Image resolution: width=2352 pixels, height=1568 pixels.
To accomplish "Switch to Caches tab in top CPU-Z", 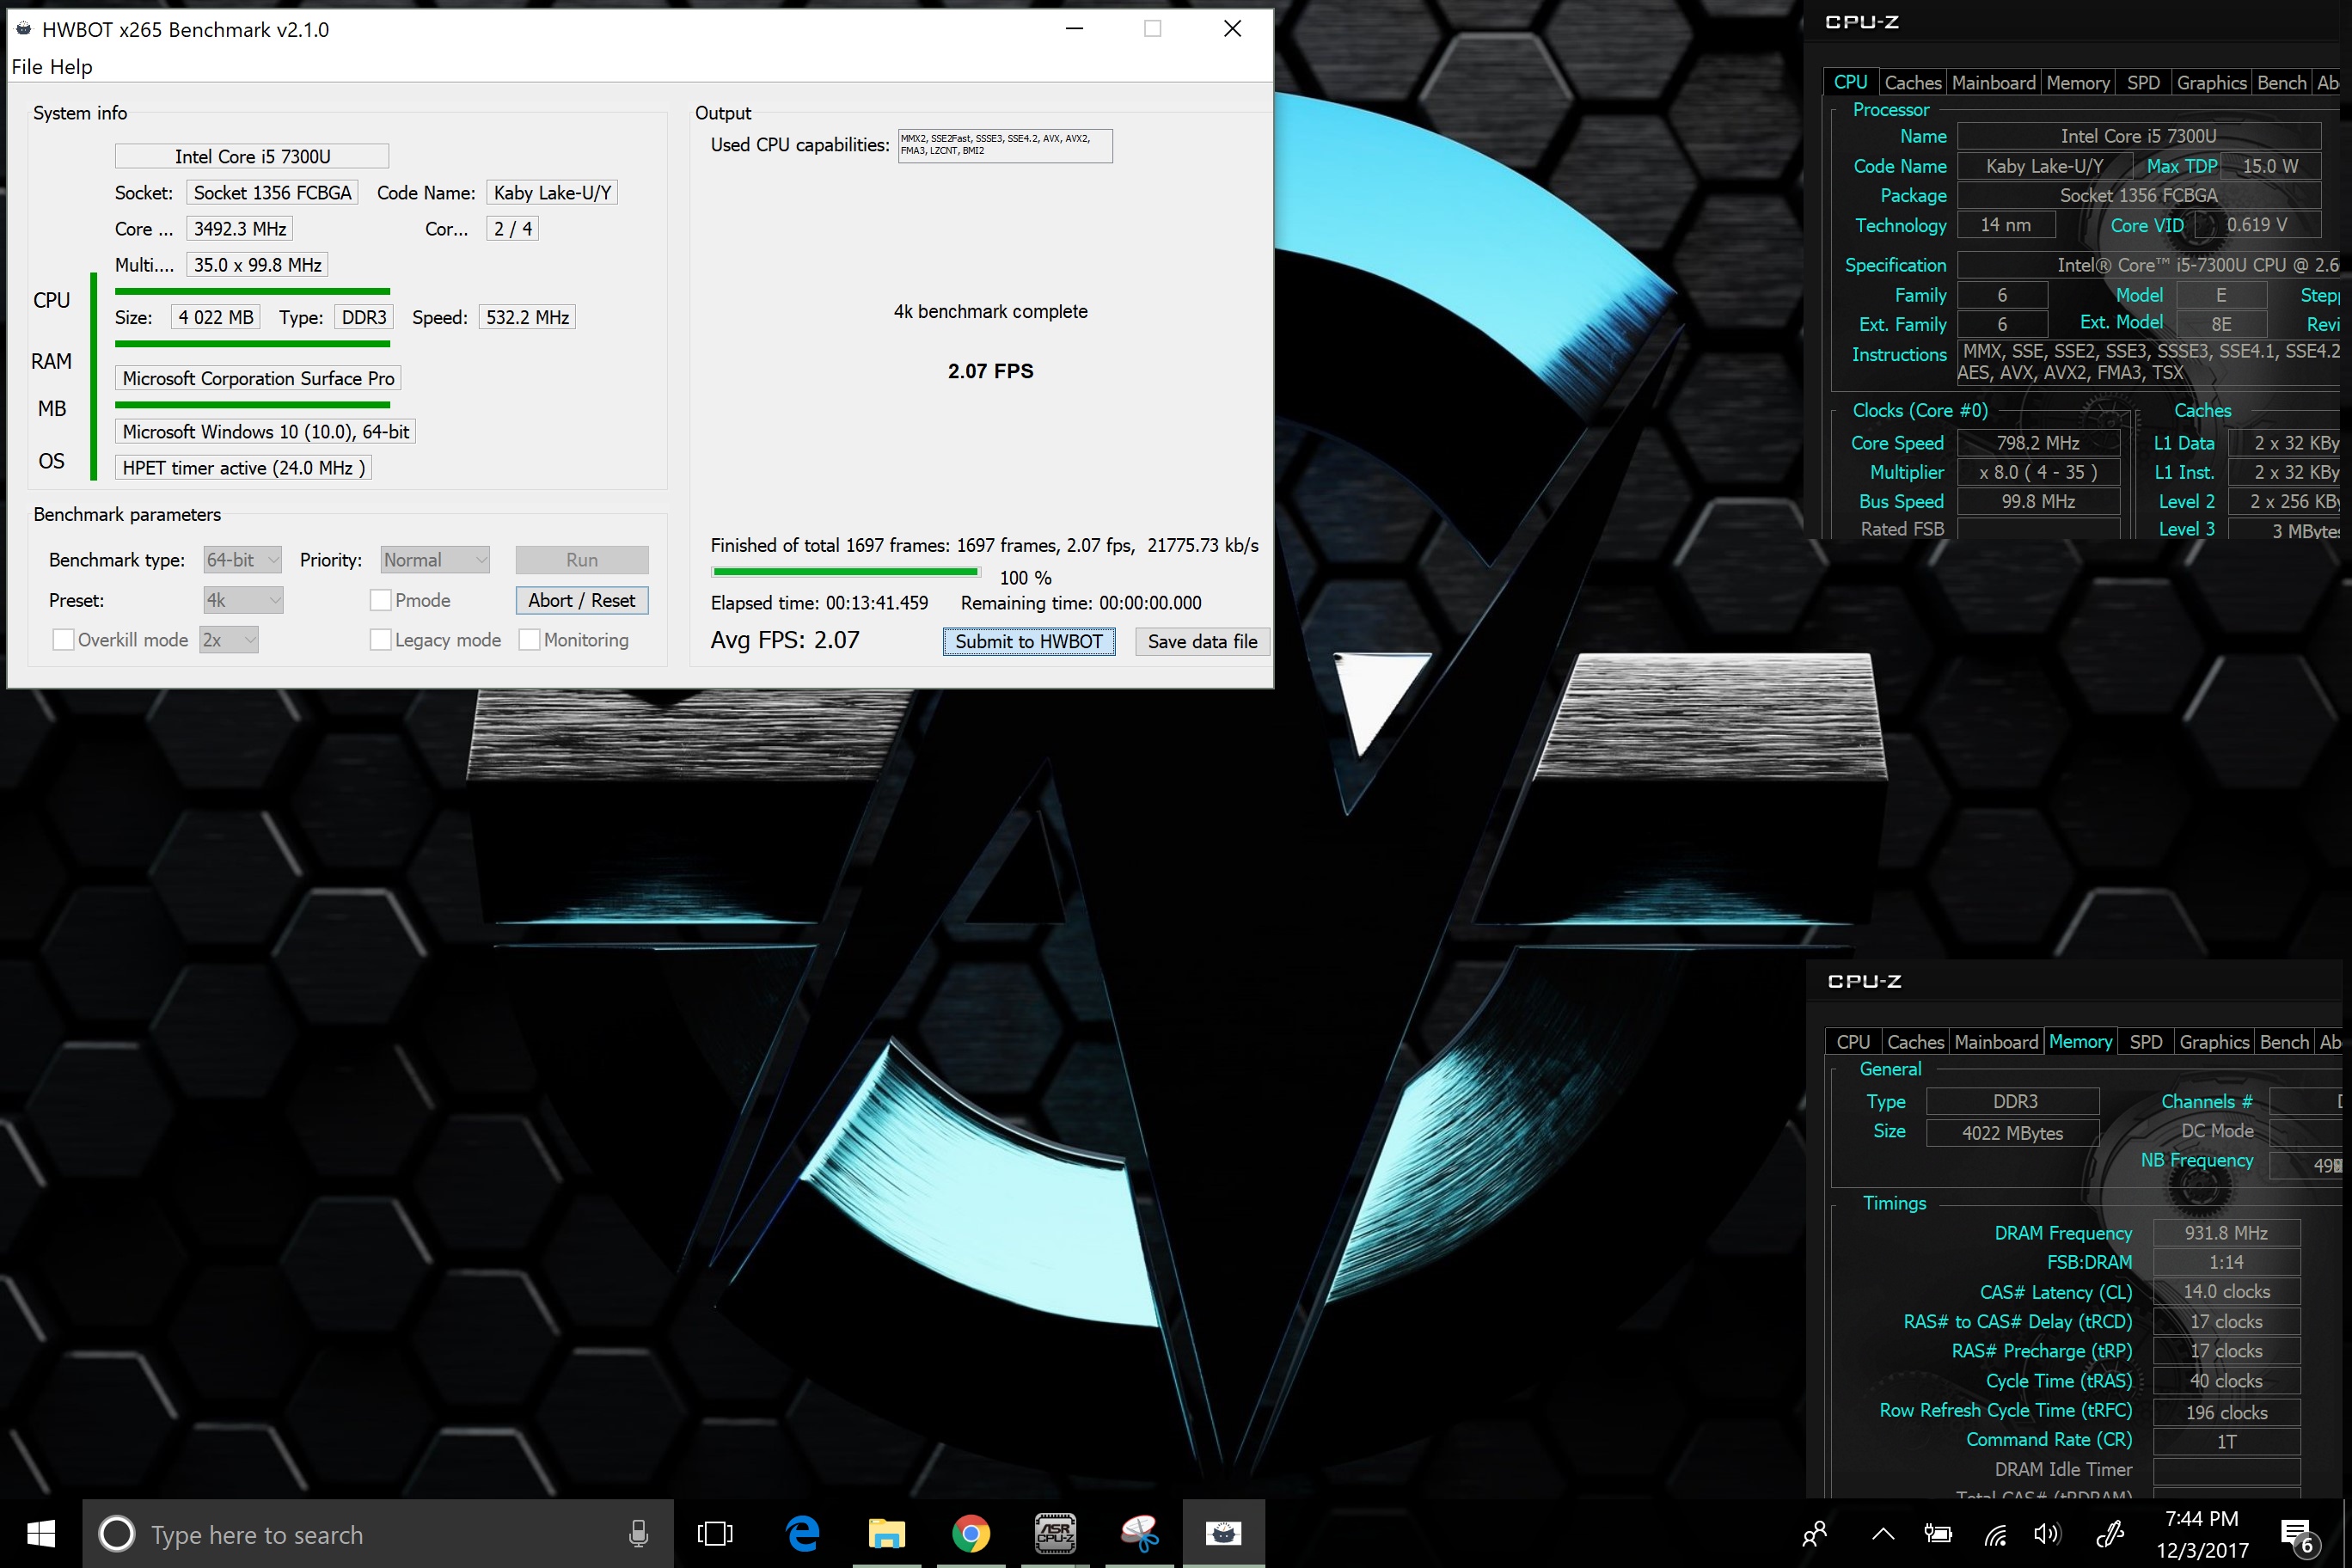I will pos(1912,83).
